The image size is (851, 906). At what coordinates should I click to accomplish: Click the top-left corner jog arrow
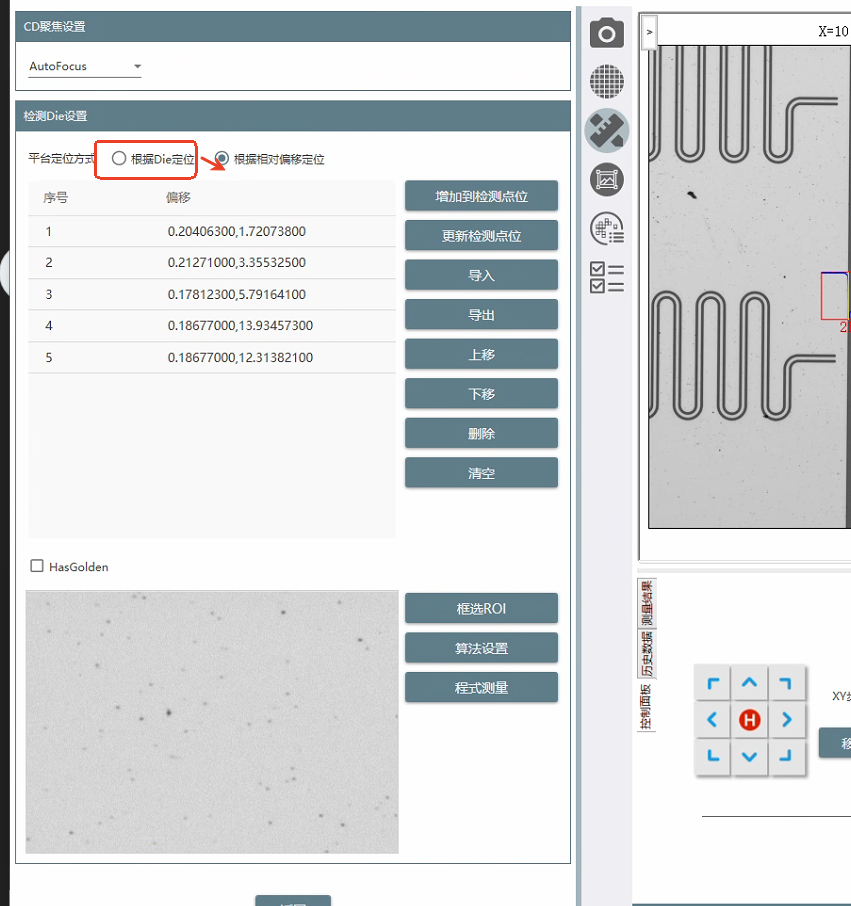(713, 684)
